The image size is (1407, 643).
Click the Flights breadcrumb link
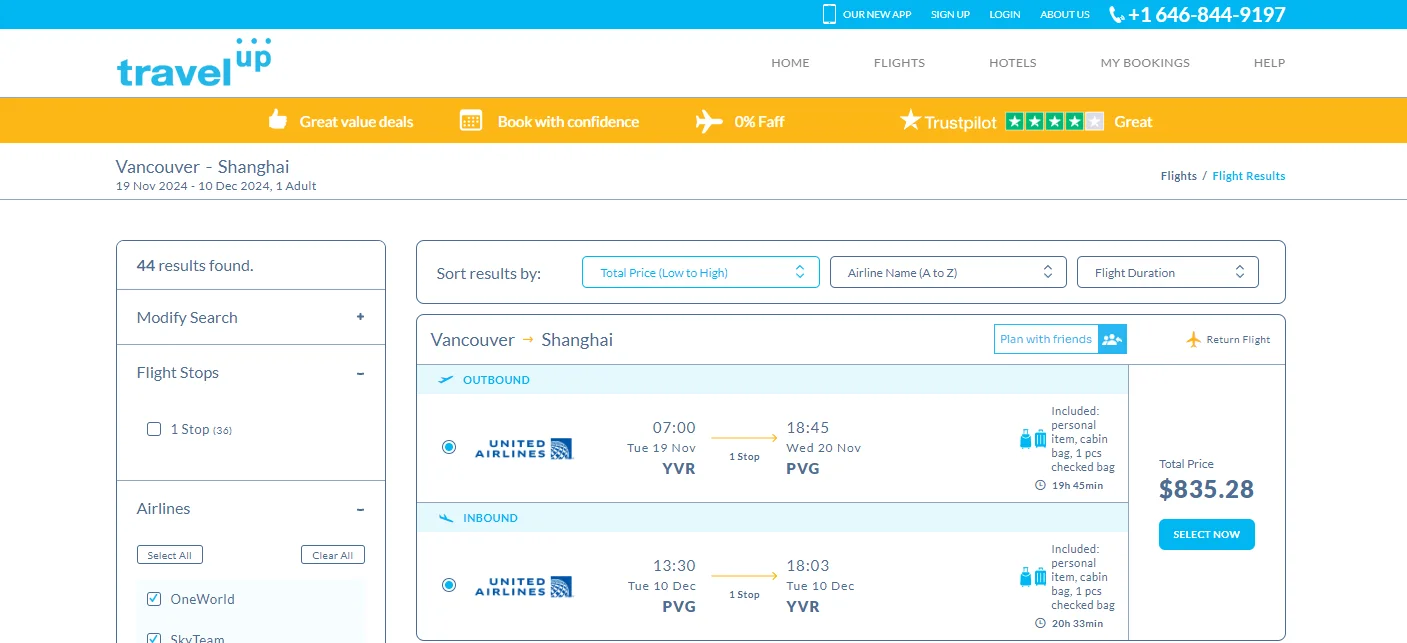(x=1178, y=176)
